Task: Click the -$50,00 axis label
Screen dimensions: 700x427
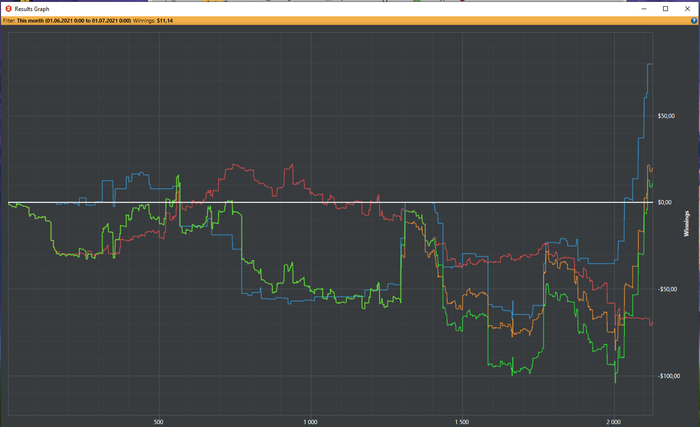Action: point(667,289)
